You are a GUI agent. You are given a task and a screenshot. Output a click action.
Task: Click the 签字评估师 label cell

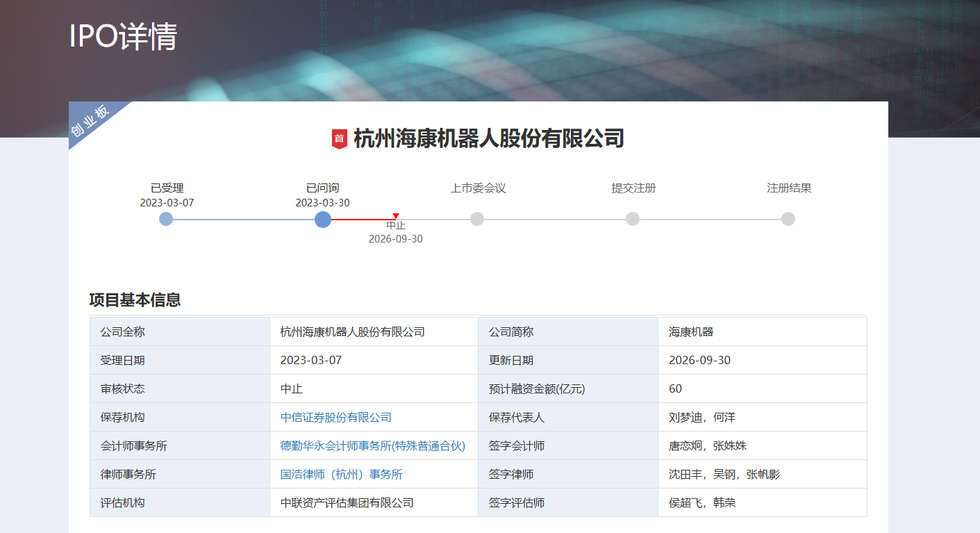[568, 503]
